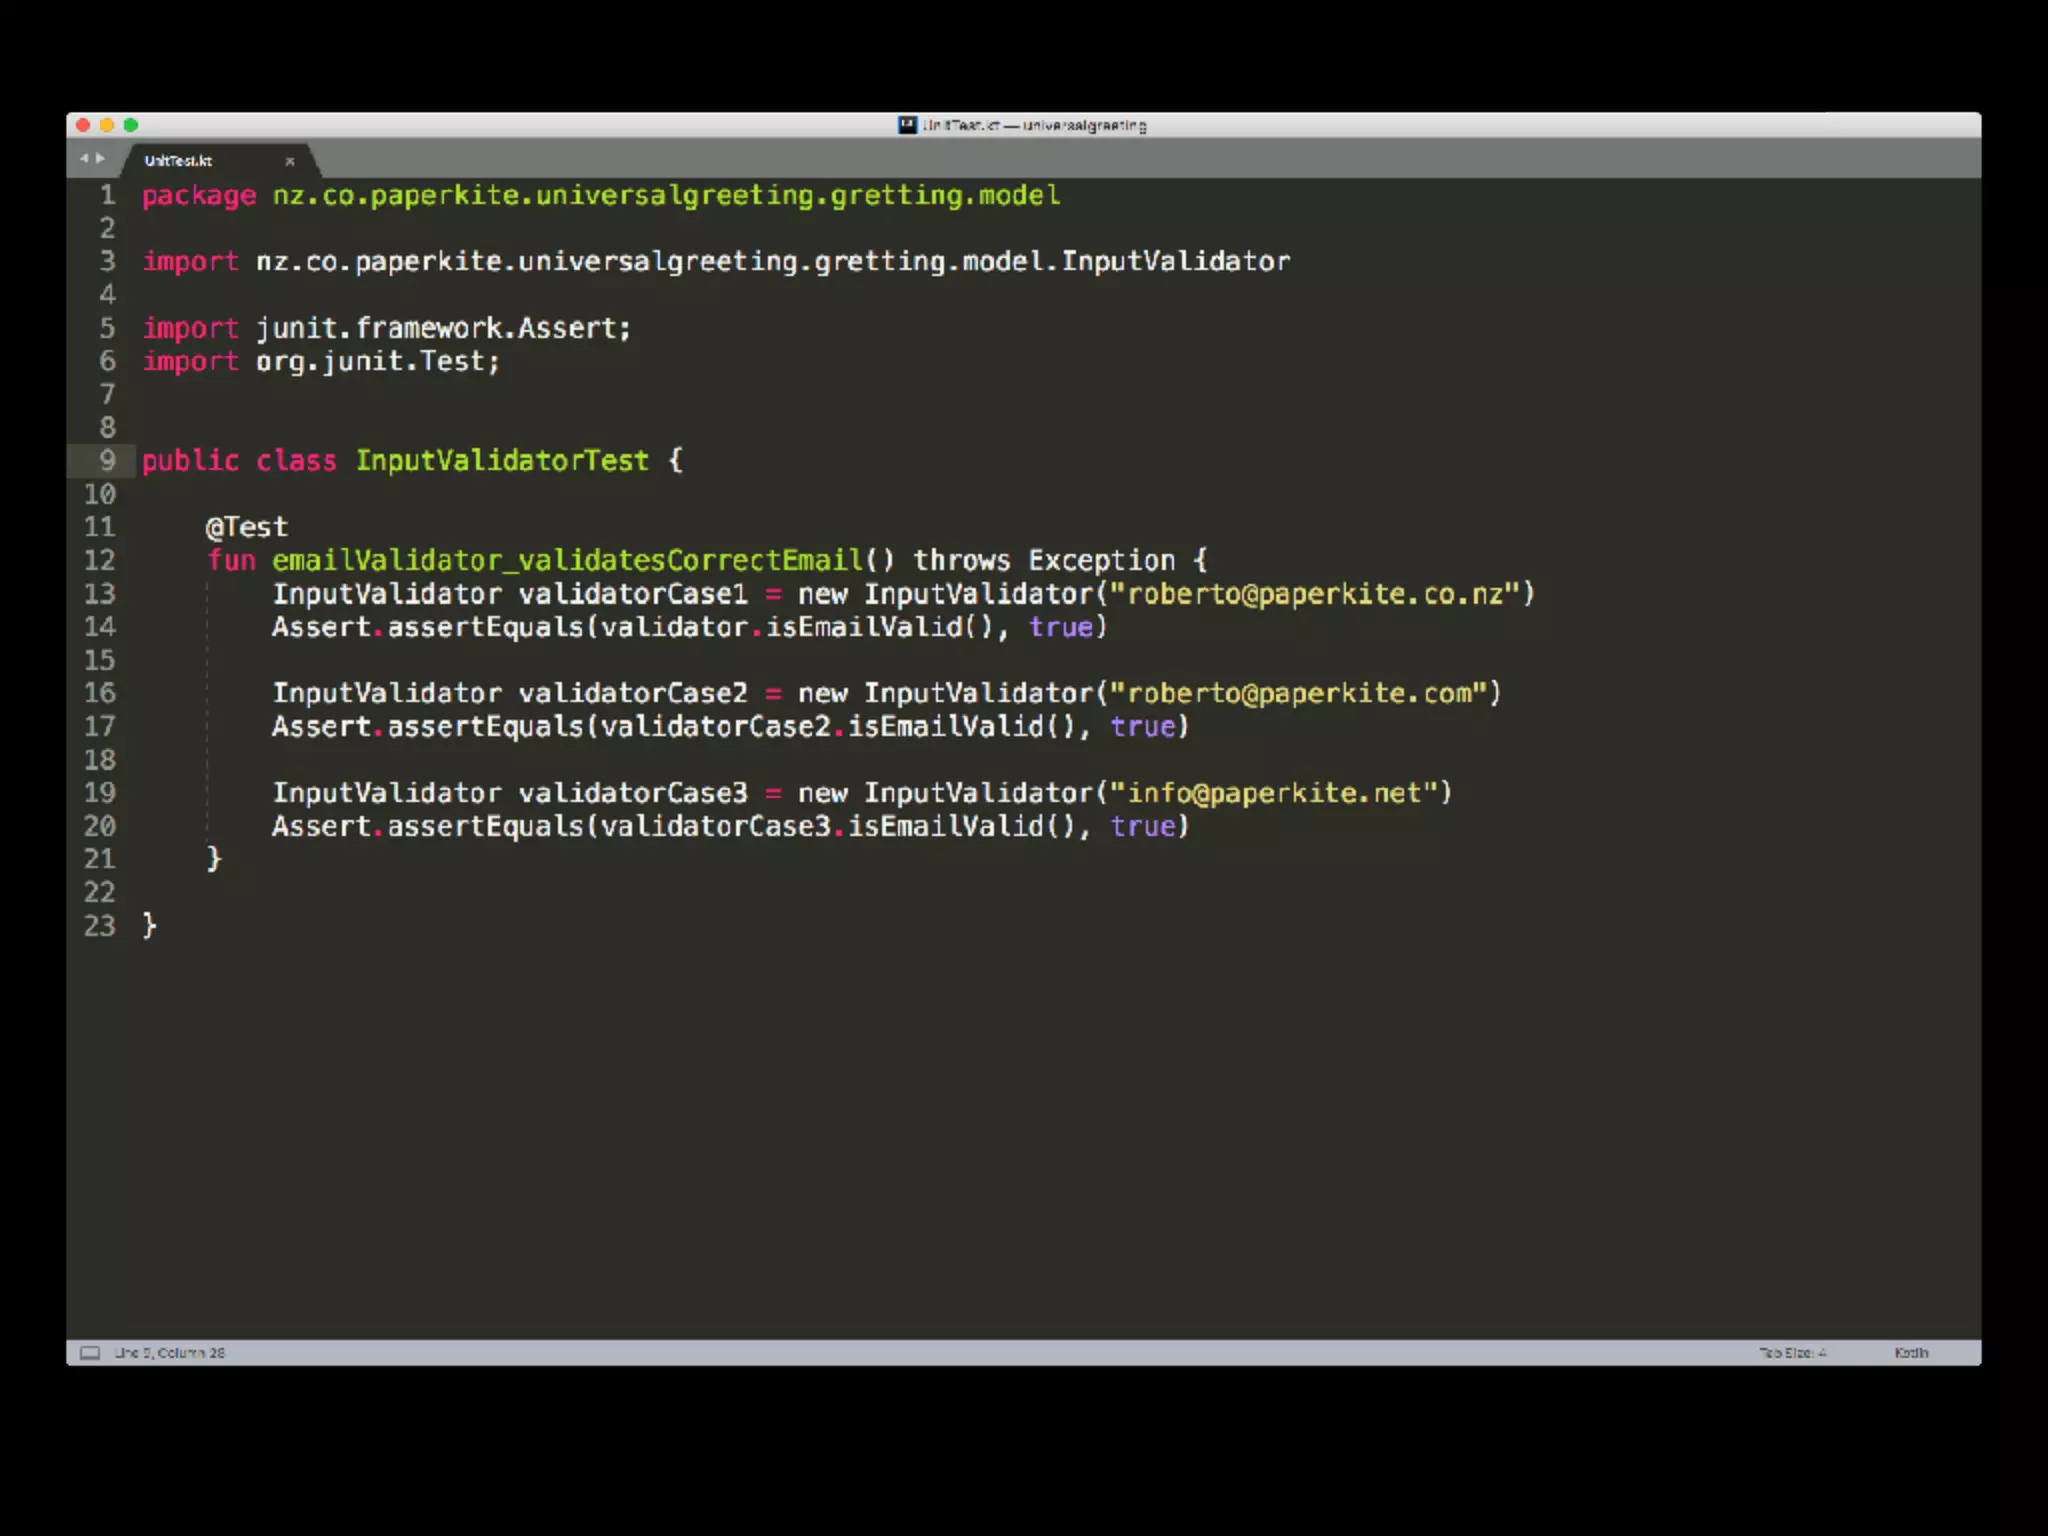Toggle the side bar panel icon in status bar
The image size is (2048, 1536).
[x=90, y=1352]
